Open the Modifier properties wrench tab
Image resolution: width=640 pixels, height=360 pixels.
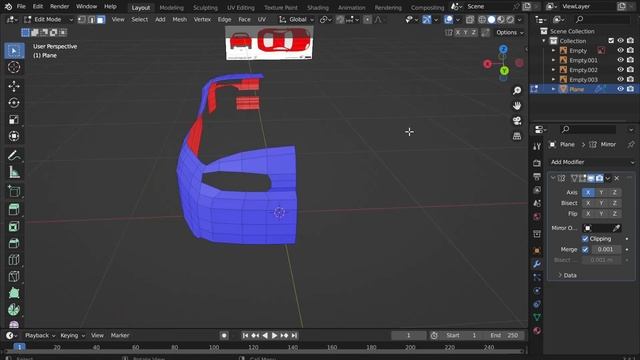coord(537,264)
